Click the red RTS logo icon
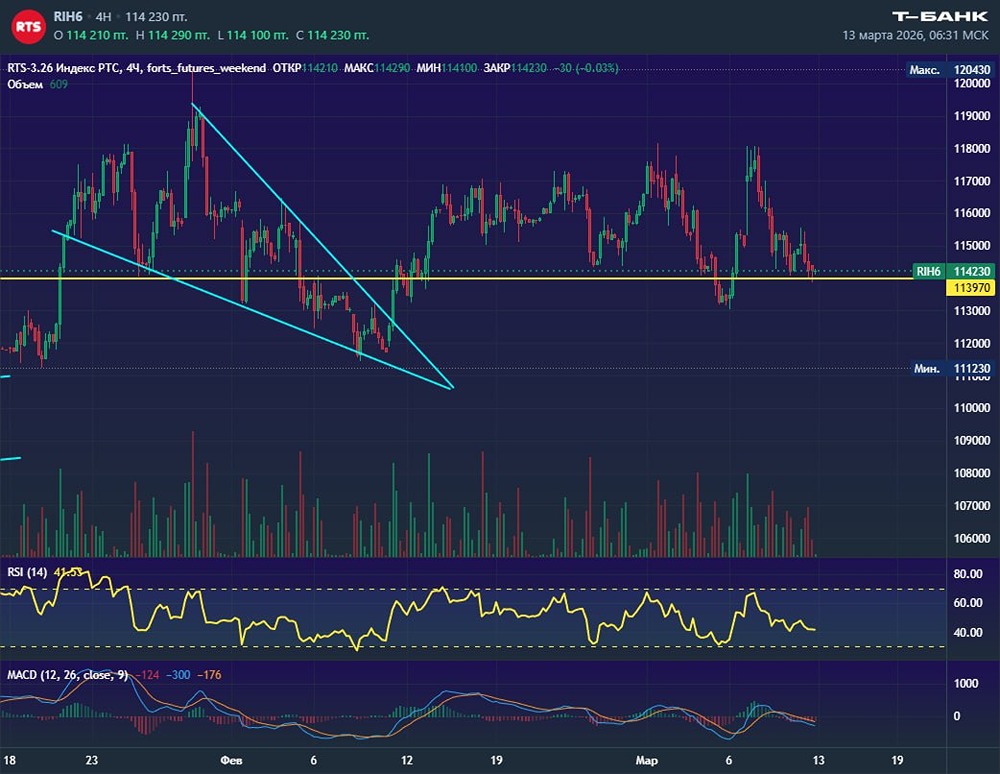The image size is (1000, 774). 29,27
